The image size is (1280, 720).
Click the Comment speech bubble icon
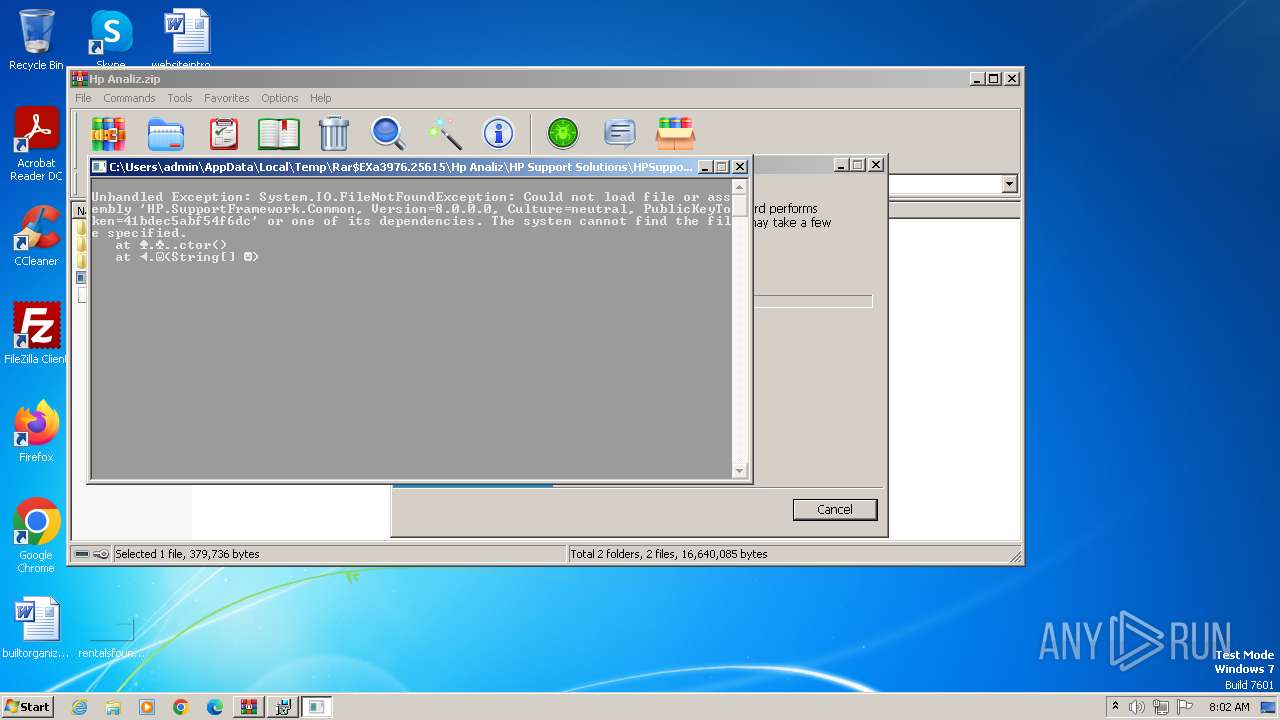click(x=620, y=133)
